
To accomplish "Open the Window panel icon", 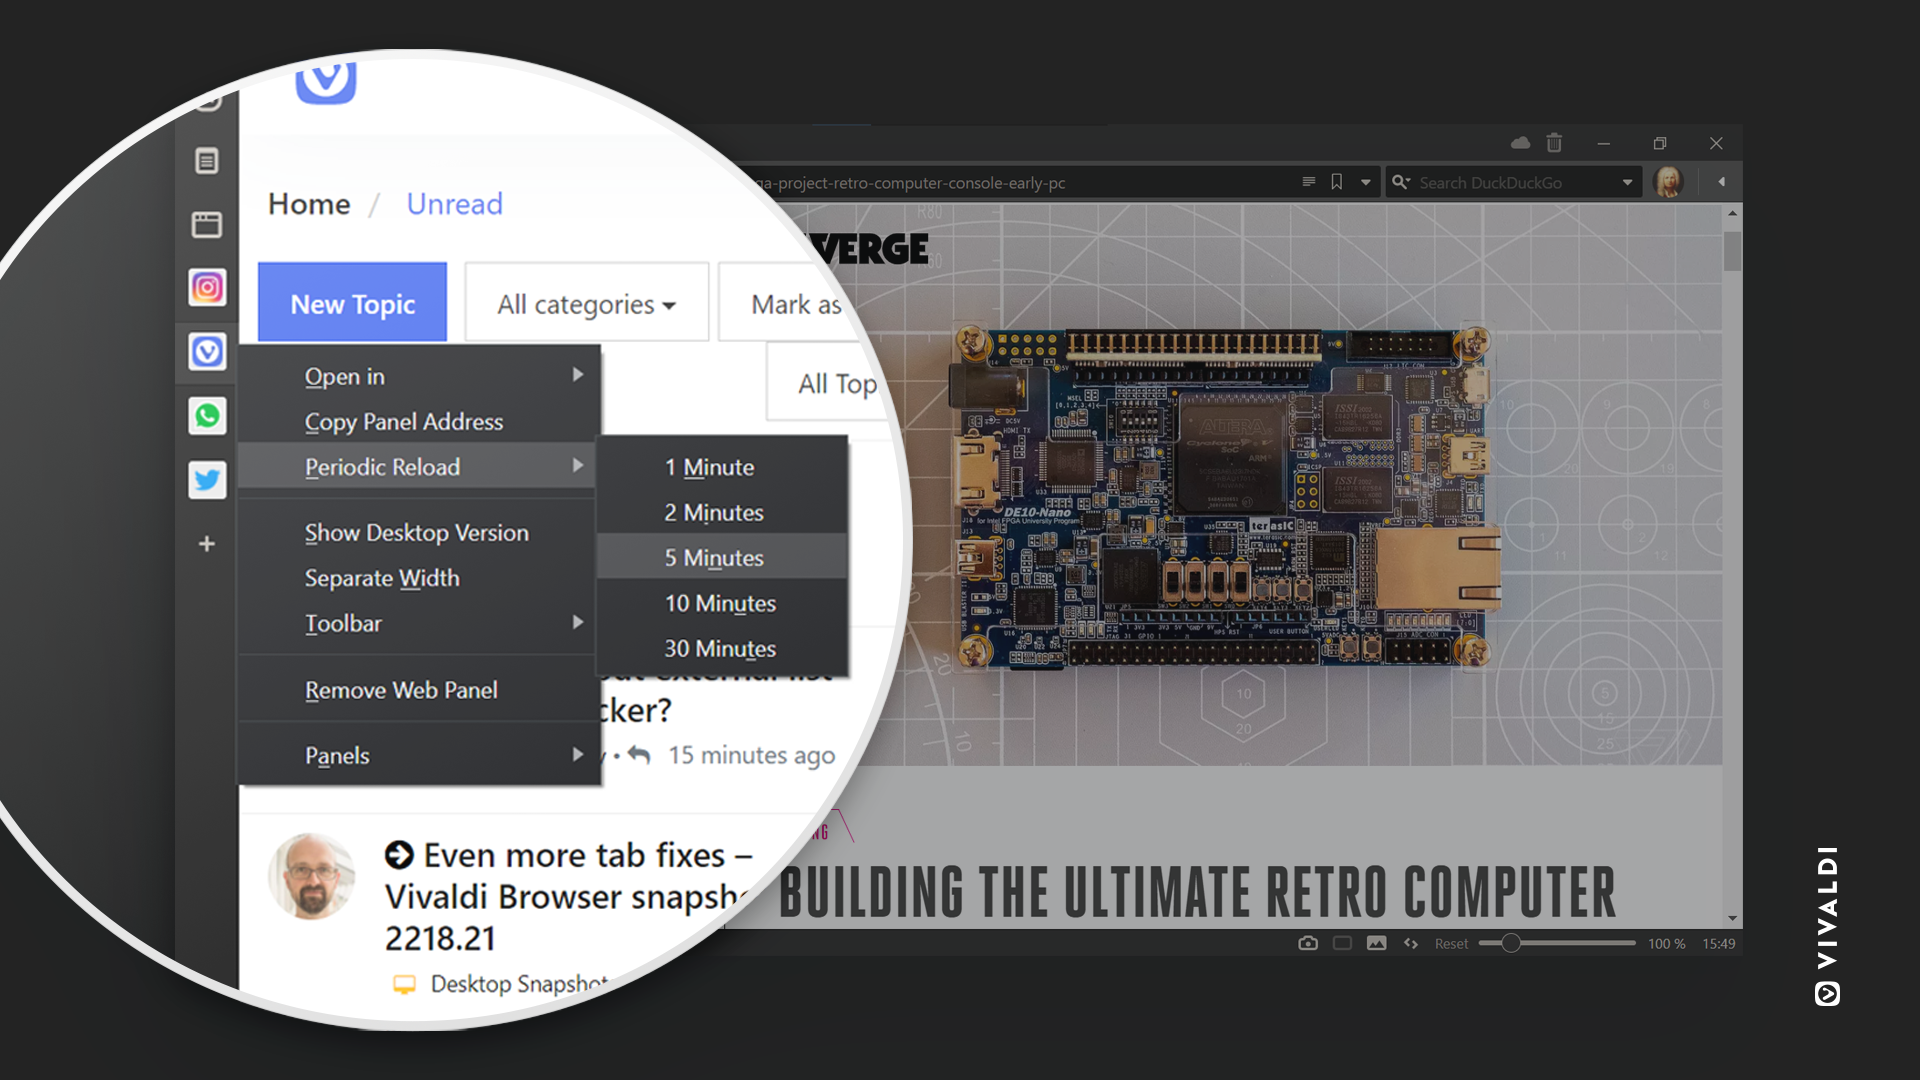I will pos(207,225).
